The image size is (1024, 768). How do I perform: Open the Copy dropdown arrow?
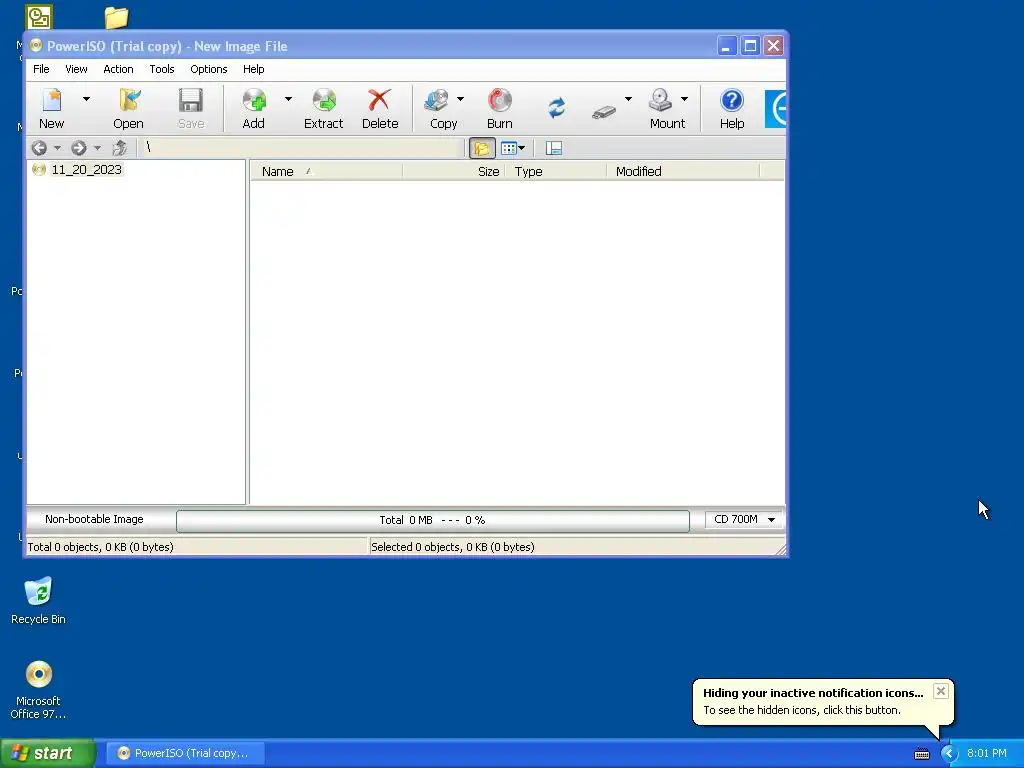click(460, 99)
